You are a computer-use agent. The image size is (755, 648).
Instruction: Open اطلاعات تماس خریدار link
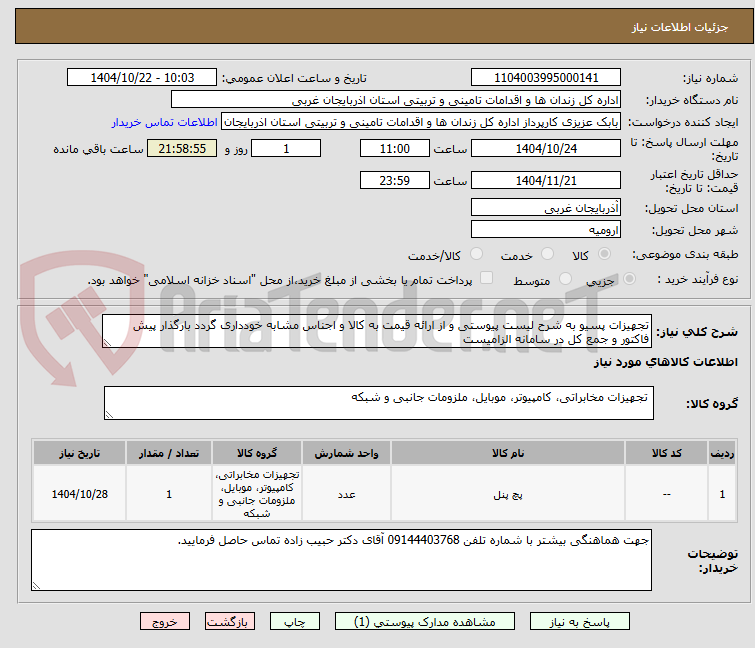point(165,122)
